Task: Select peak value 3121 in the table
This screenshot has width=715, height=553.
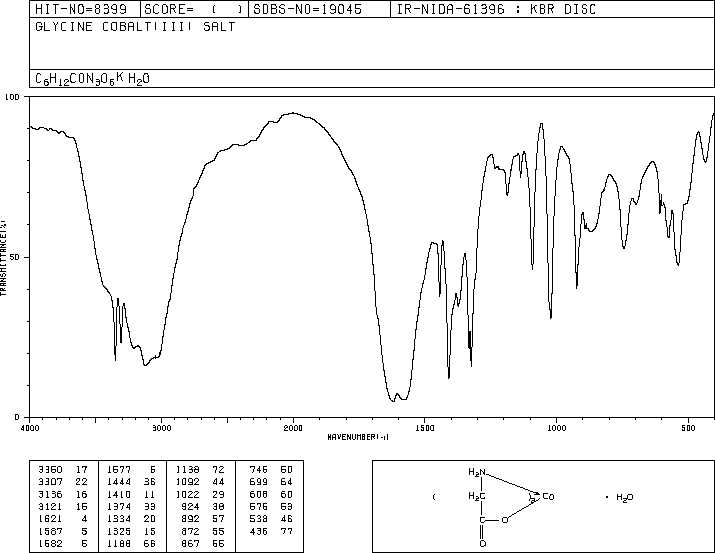Action: pyautogui.click(x=50, y=506)
